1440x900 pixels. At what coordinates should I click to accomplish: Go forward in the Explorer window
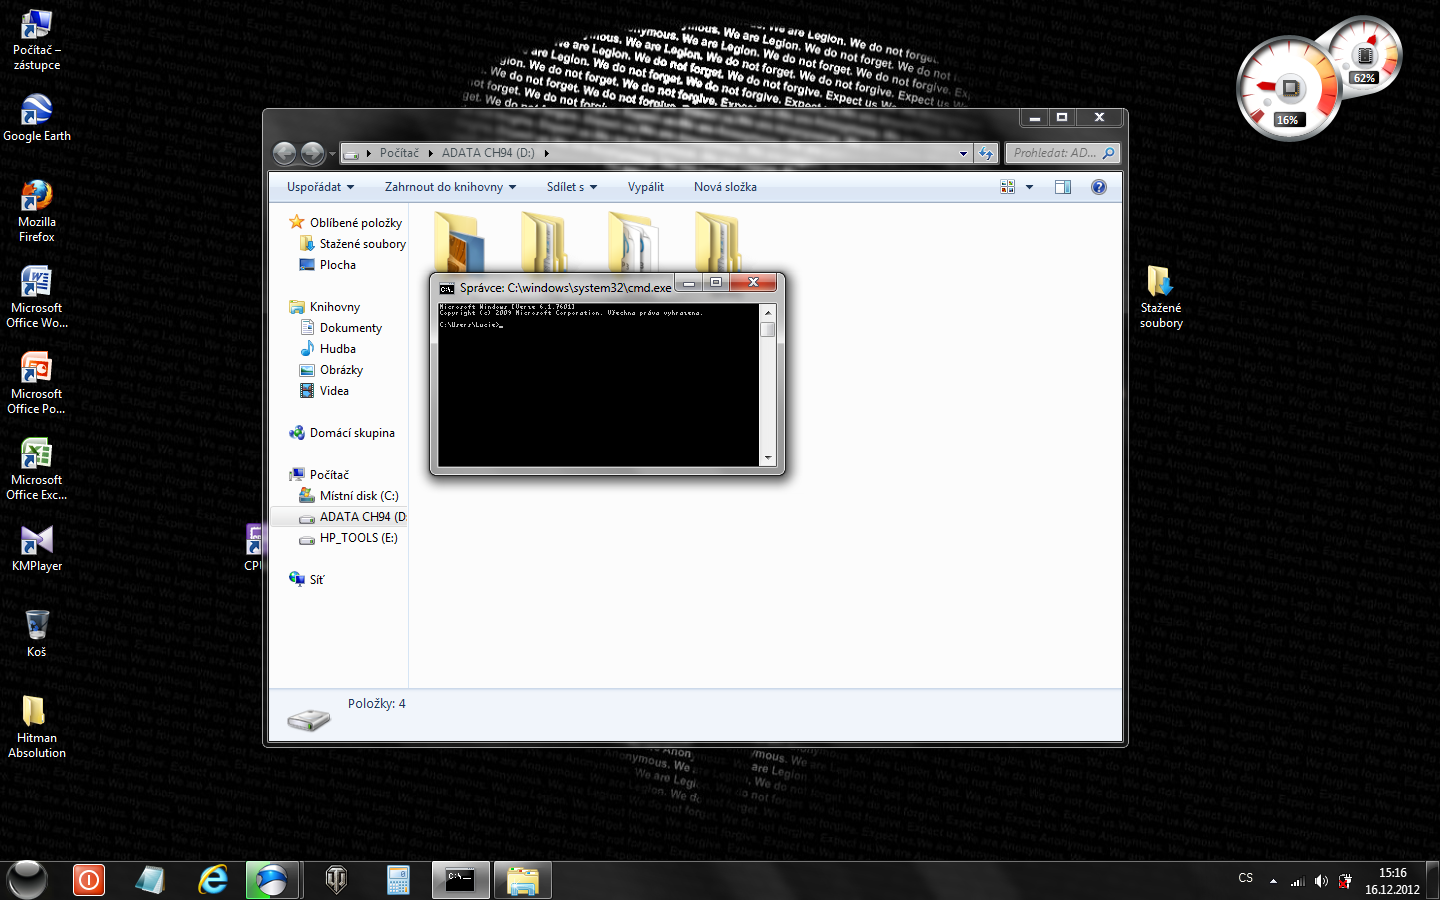[x=312, y=153]
